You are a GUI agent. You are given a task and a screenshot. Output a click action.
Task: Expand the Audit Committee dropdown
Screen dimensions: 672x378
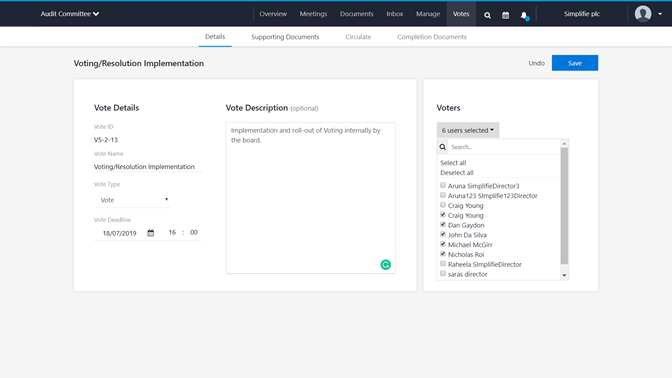(70, 14)
